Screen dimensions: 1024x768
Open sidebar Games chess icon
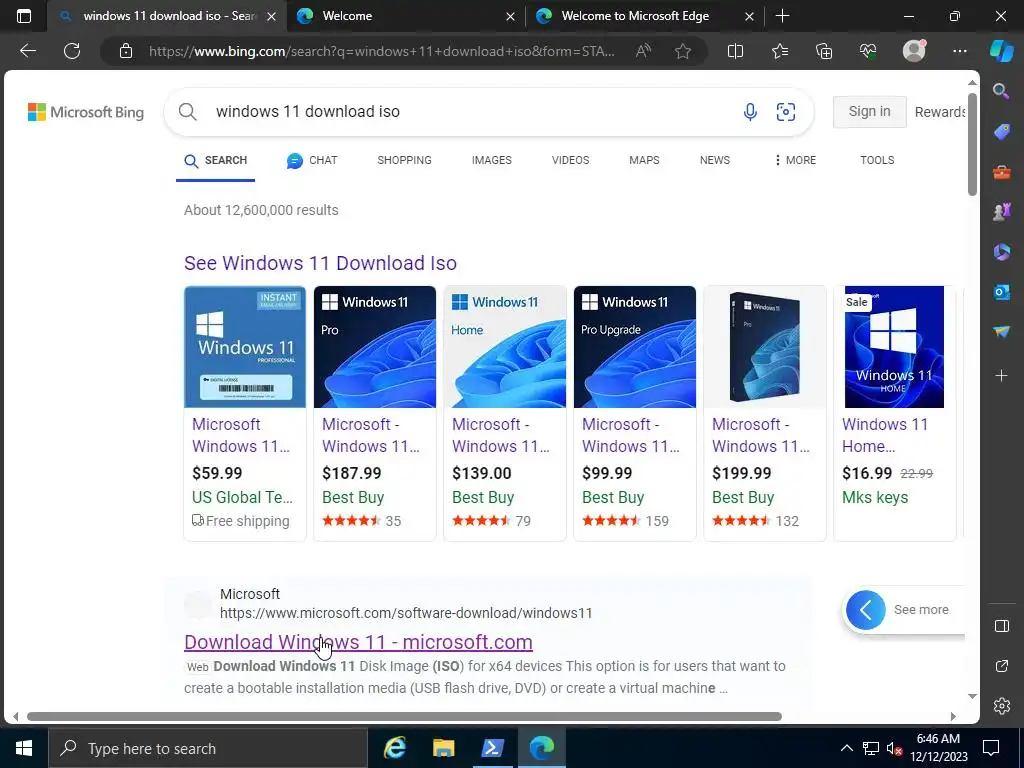(1002, 212)
